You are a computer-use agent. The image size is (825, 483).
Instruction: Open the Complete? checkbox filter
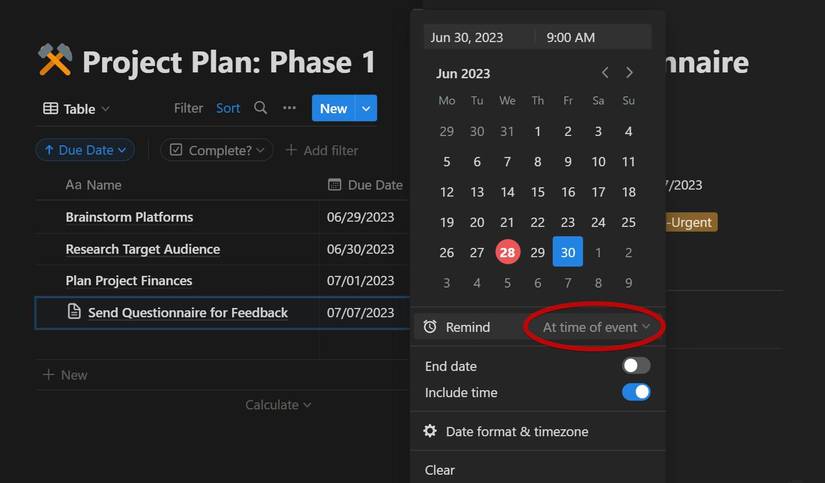point(216,150)
